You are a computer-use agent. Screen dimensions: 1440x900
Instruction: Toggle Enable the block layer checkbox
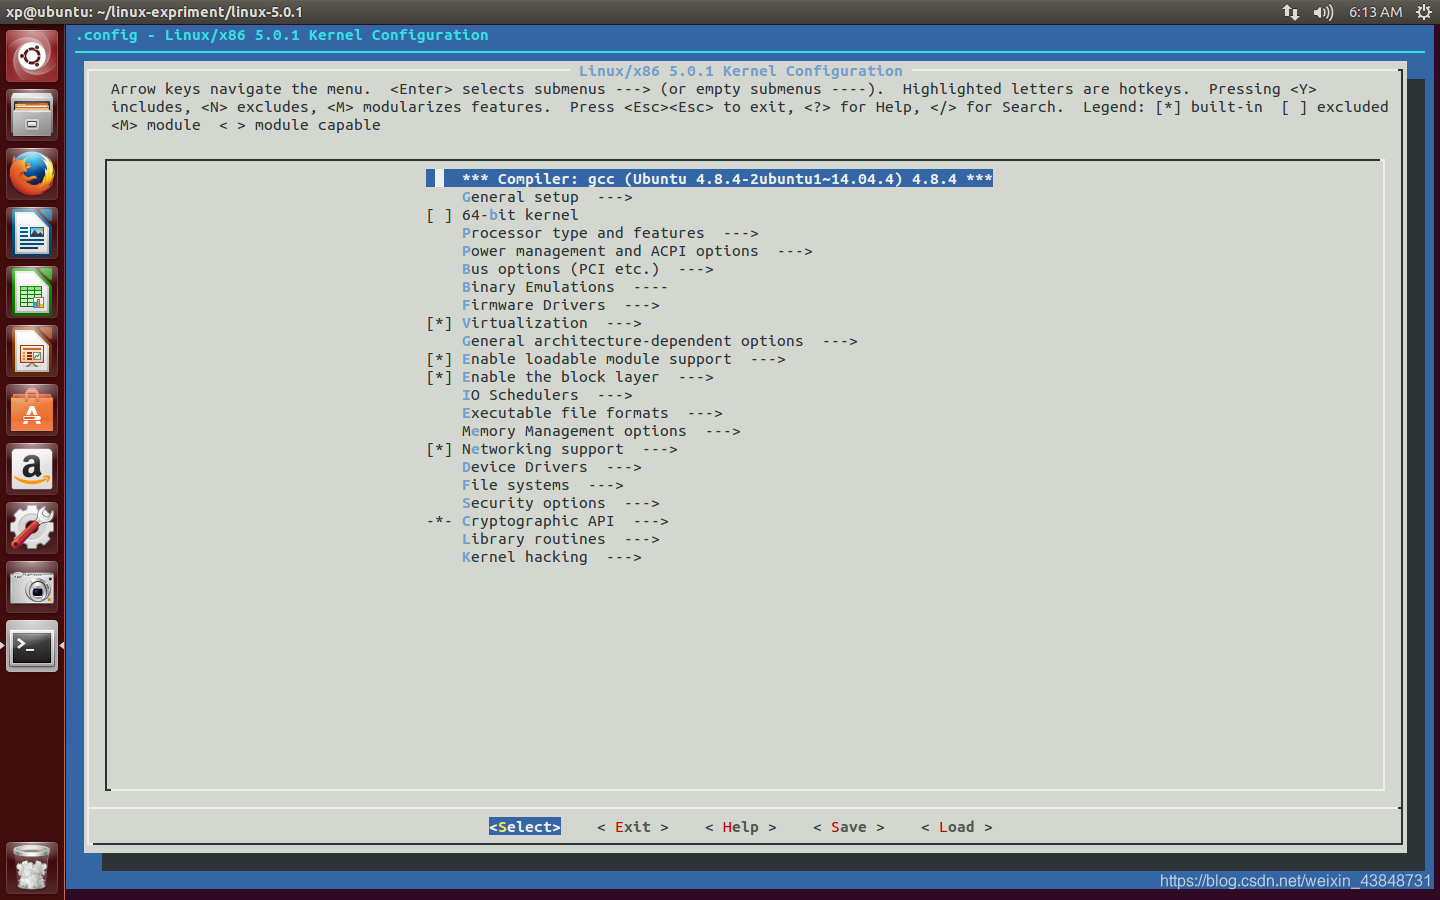[x=439, y=377]
